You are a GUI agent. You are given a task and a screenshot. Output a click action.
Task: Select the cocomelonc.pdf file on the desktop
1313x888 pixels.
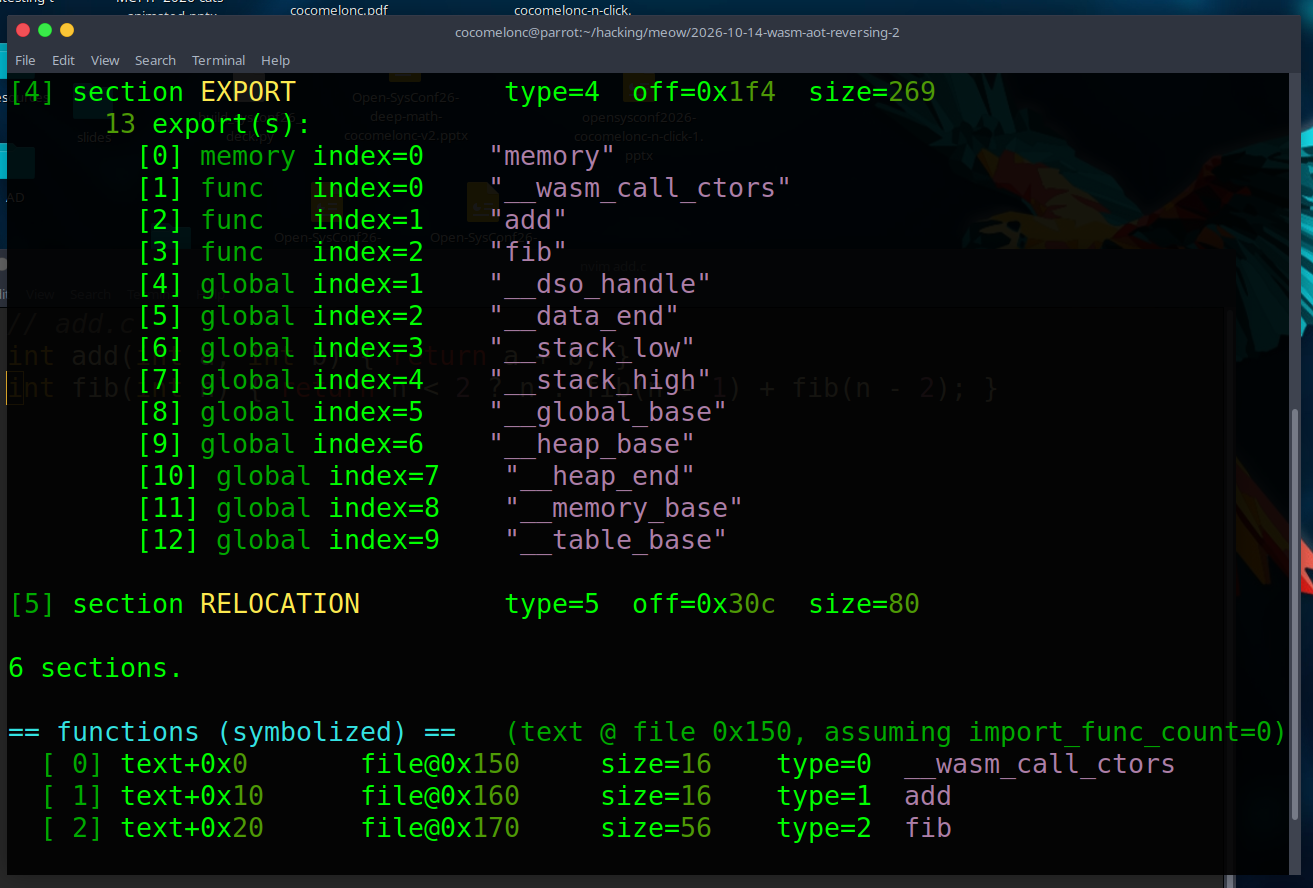(338, 11)
